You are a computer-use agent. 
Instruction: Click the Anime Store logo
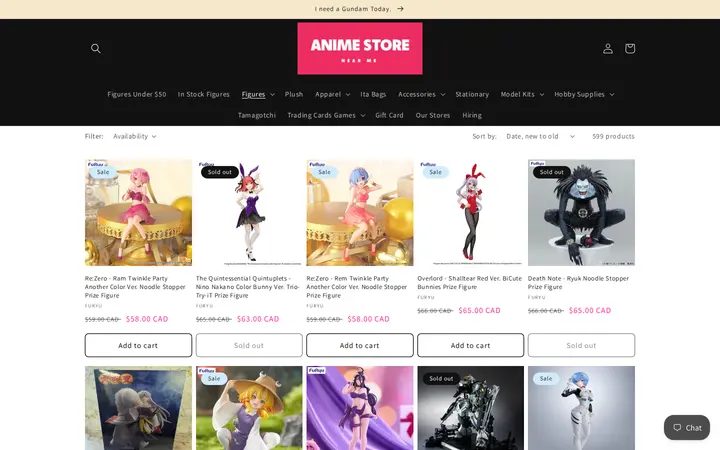pos(360,48)
